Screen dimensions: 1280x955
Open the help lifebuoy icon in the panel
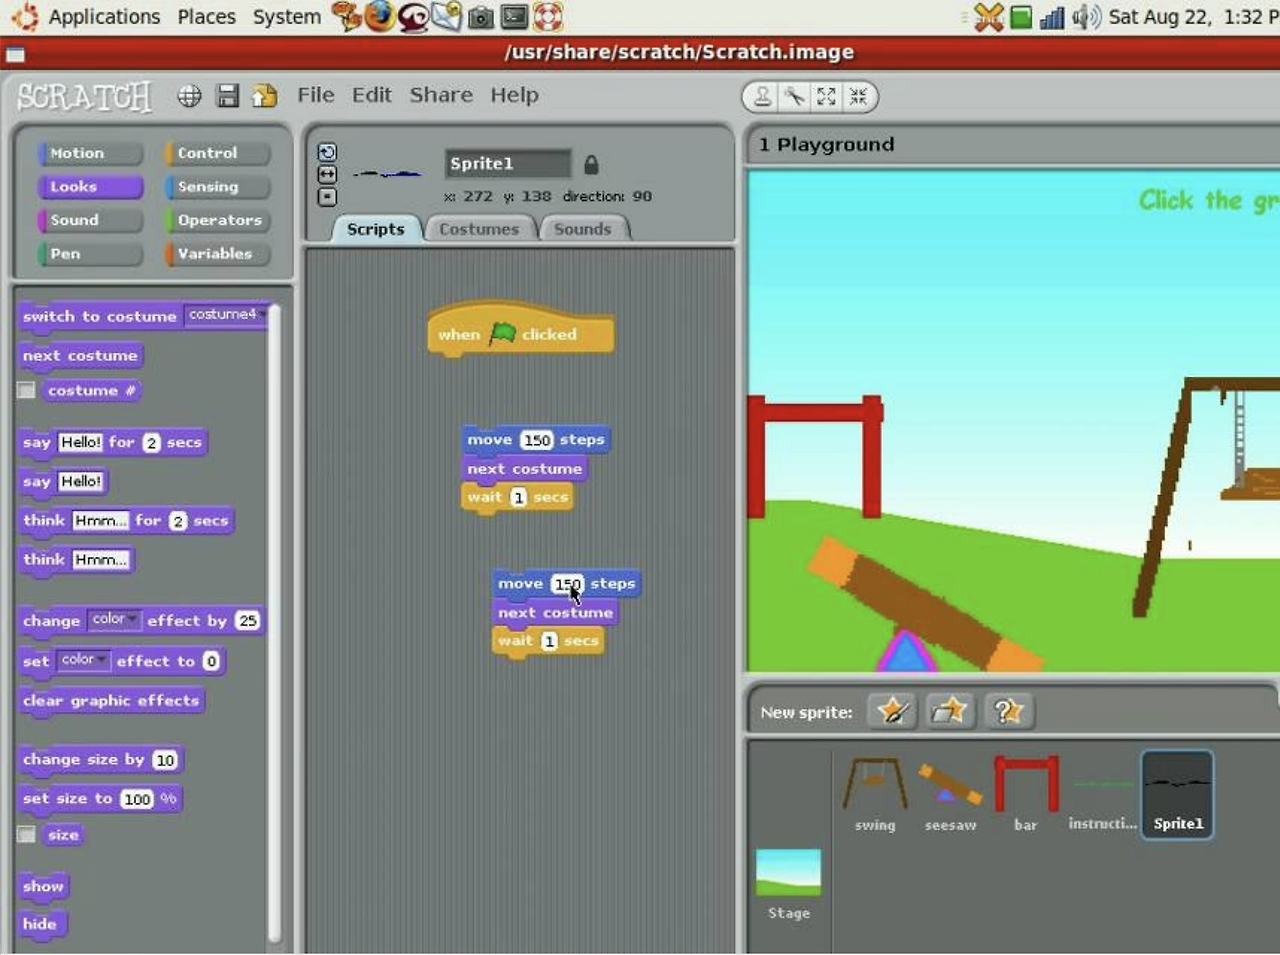pyautogui.click(x=548, y=16)
